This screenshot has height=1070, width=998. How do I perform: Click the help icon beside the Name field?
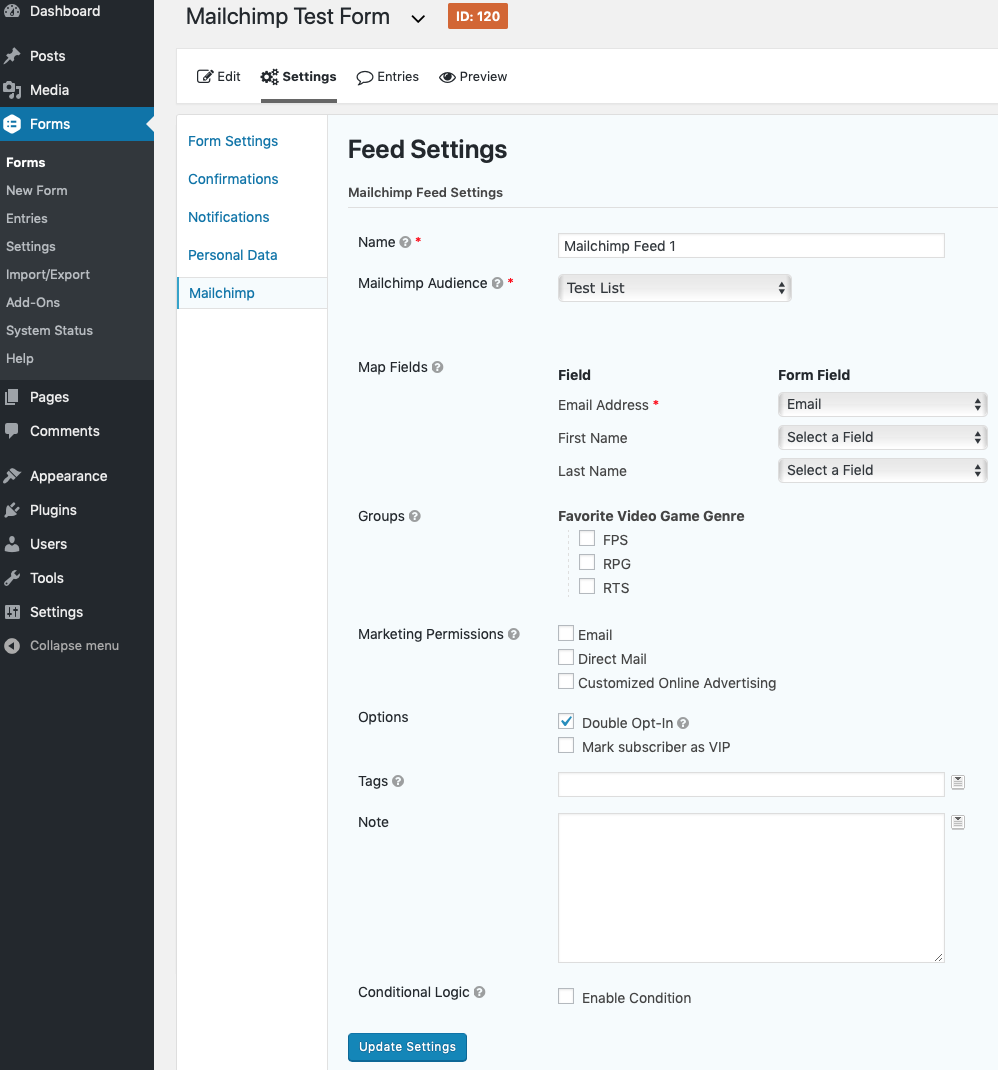tap(404, 241)
